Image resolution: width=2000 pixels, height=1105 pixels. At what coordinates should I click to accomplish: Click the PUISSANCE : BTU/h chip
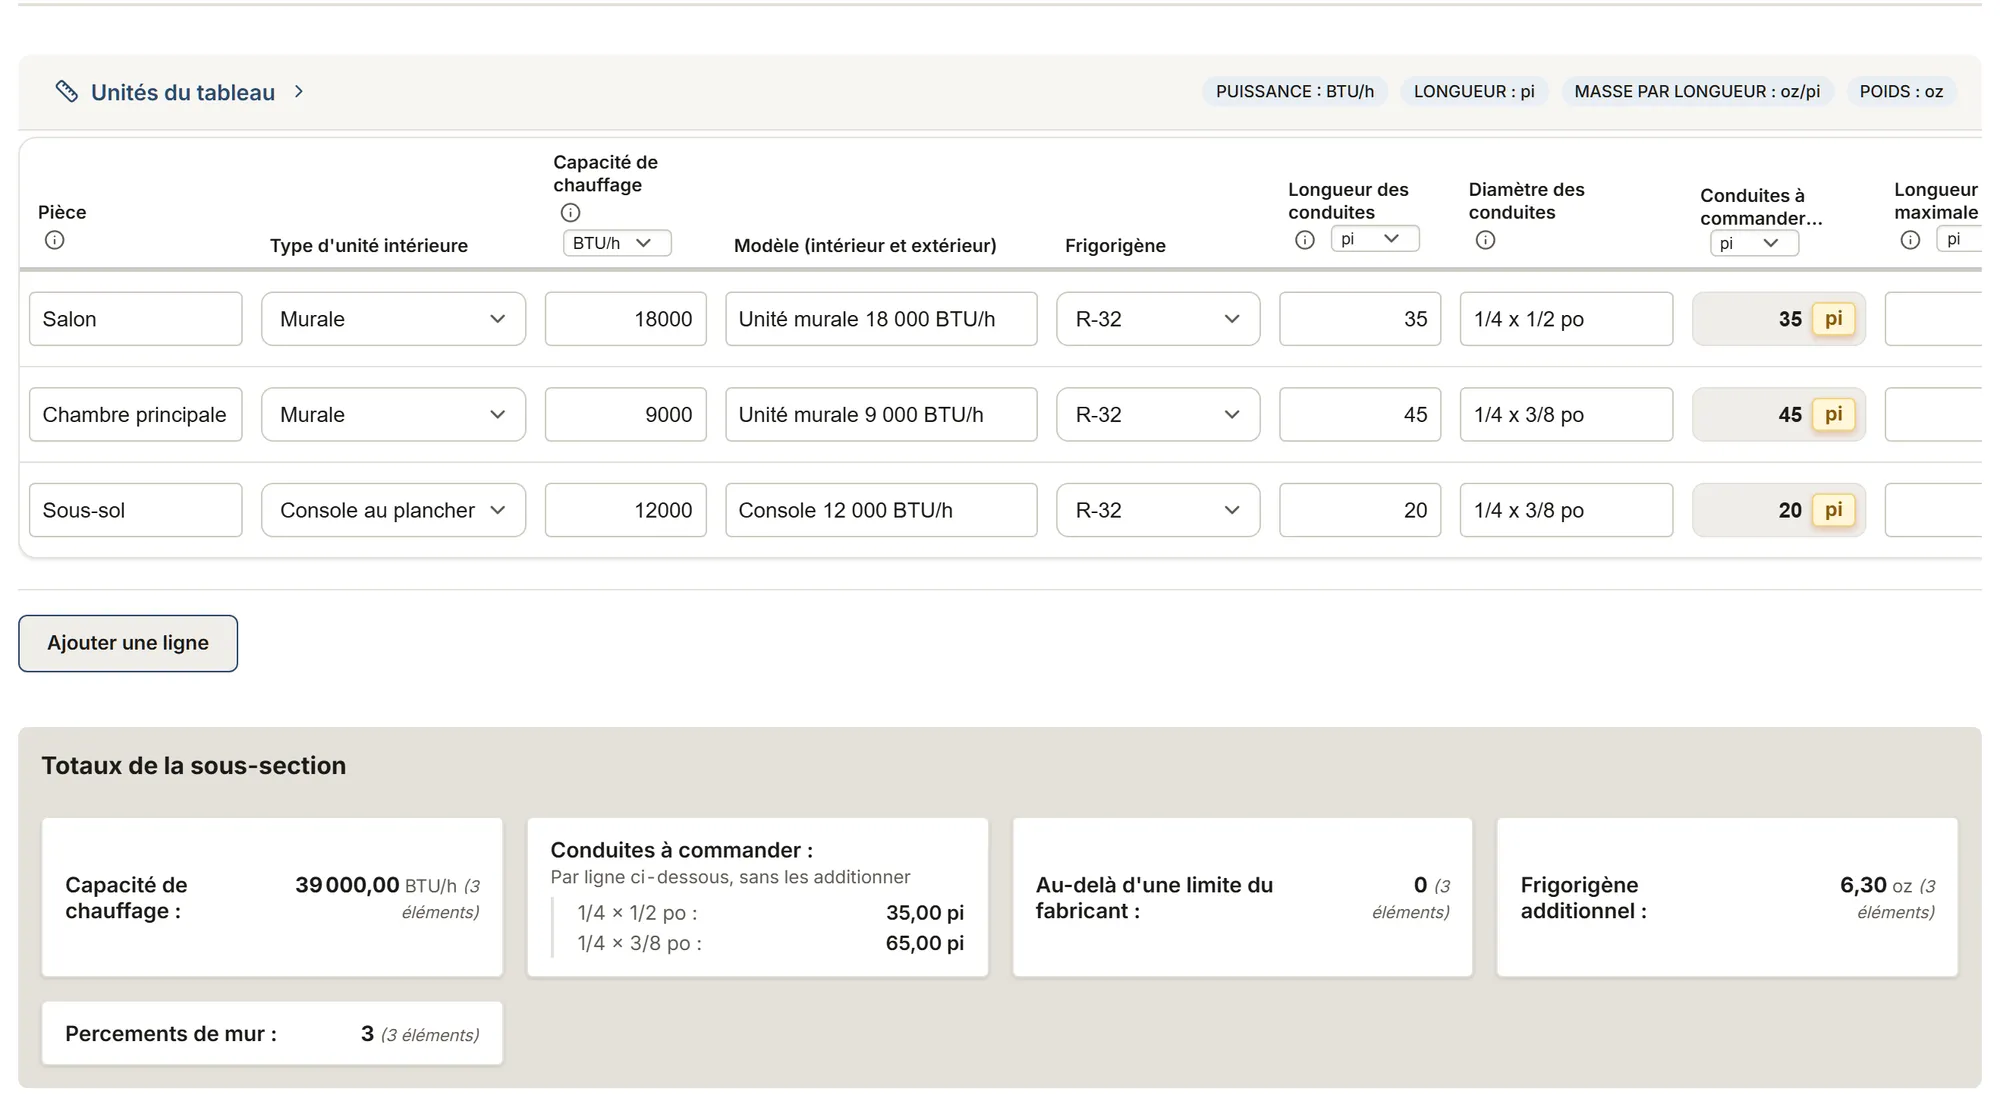pos(1294,92)
